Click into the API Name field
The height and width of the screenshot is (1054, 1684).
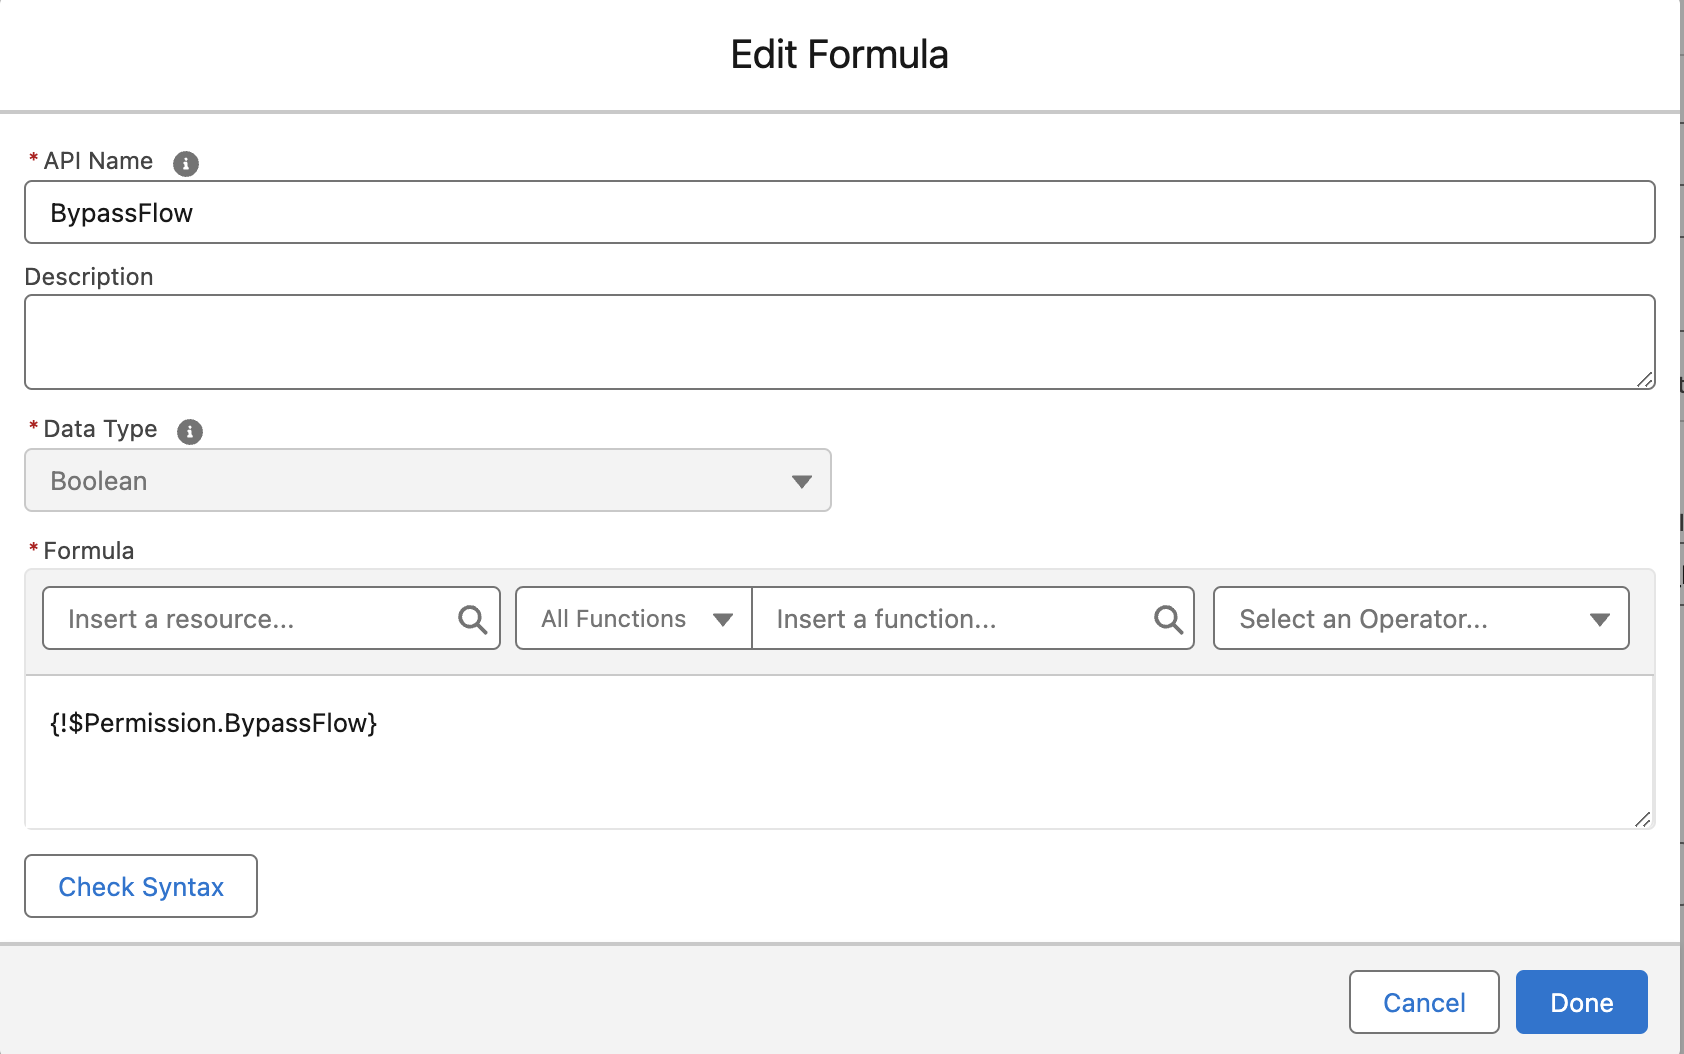[839, 213]
